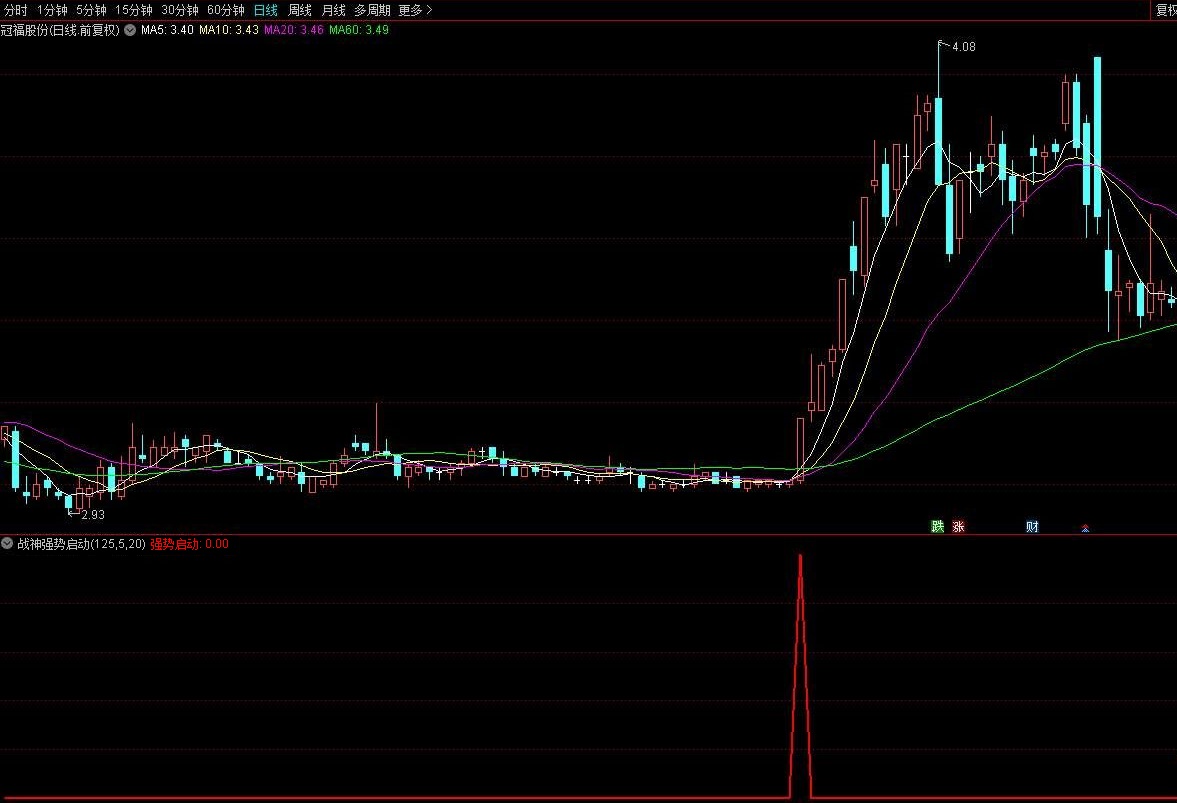Select the 30分钟 period tab
This screenshot has width=1177, height=803.
click(x=180, y=11)
